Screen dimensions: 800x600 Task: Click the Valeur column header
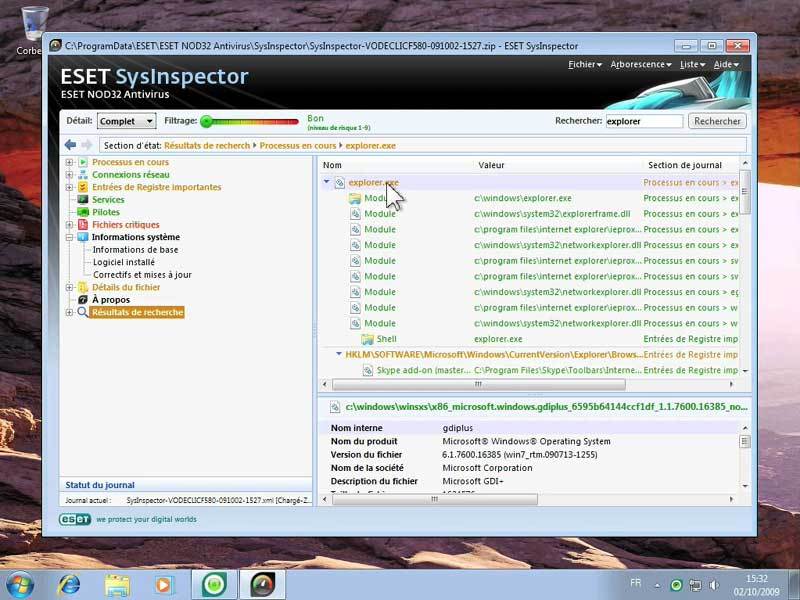point(491,165)
